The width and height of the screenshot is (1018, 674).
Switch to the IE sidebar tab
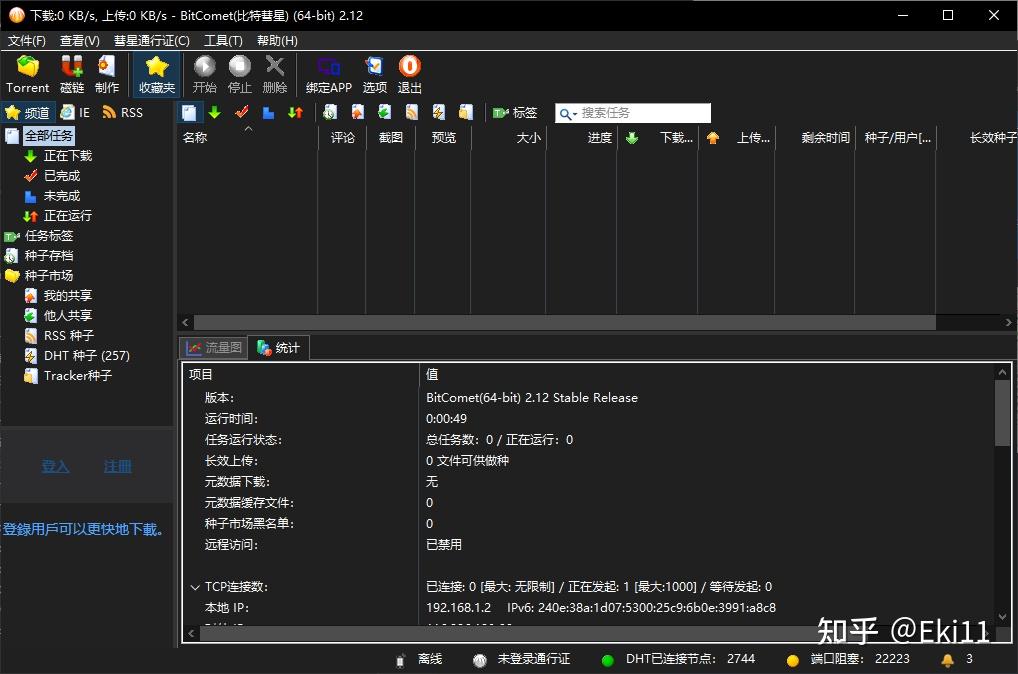[75, 113]
